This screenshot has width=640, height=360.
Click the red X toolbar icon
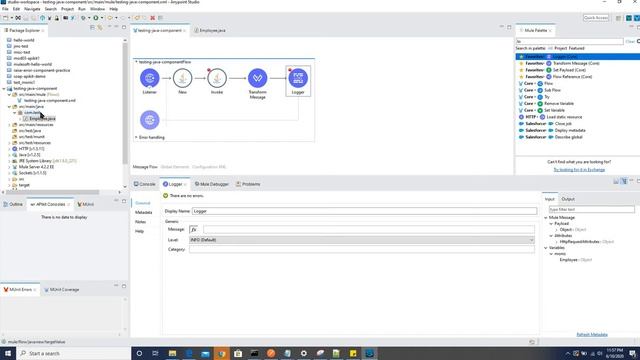pos(152,18)
